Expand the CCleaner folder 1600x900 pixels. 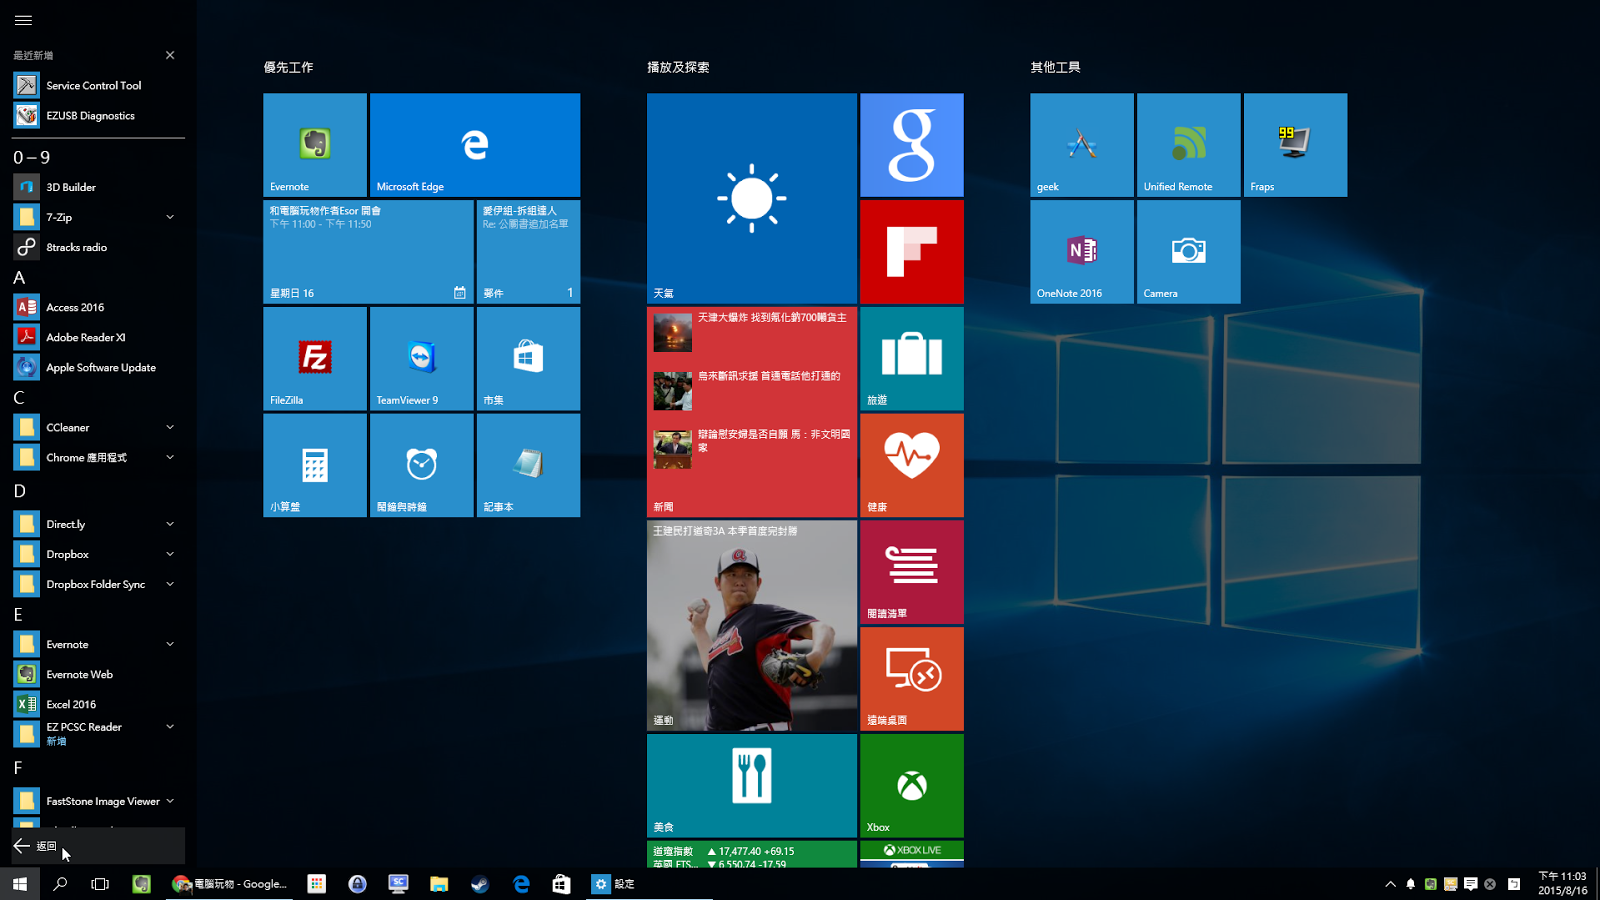pyautogui.click(x=170, y=427)
